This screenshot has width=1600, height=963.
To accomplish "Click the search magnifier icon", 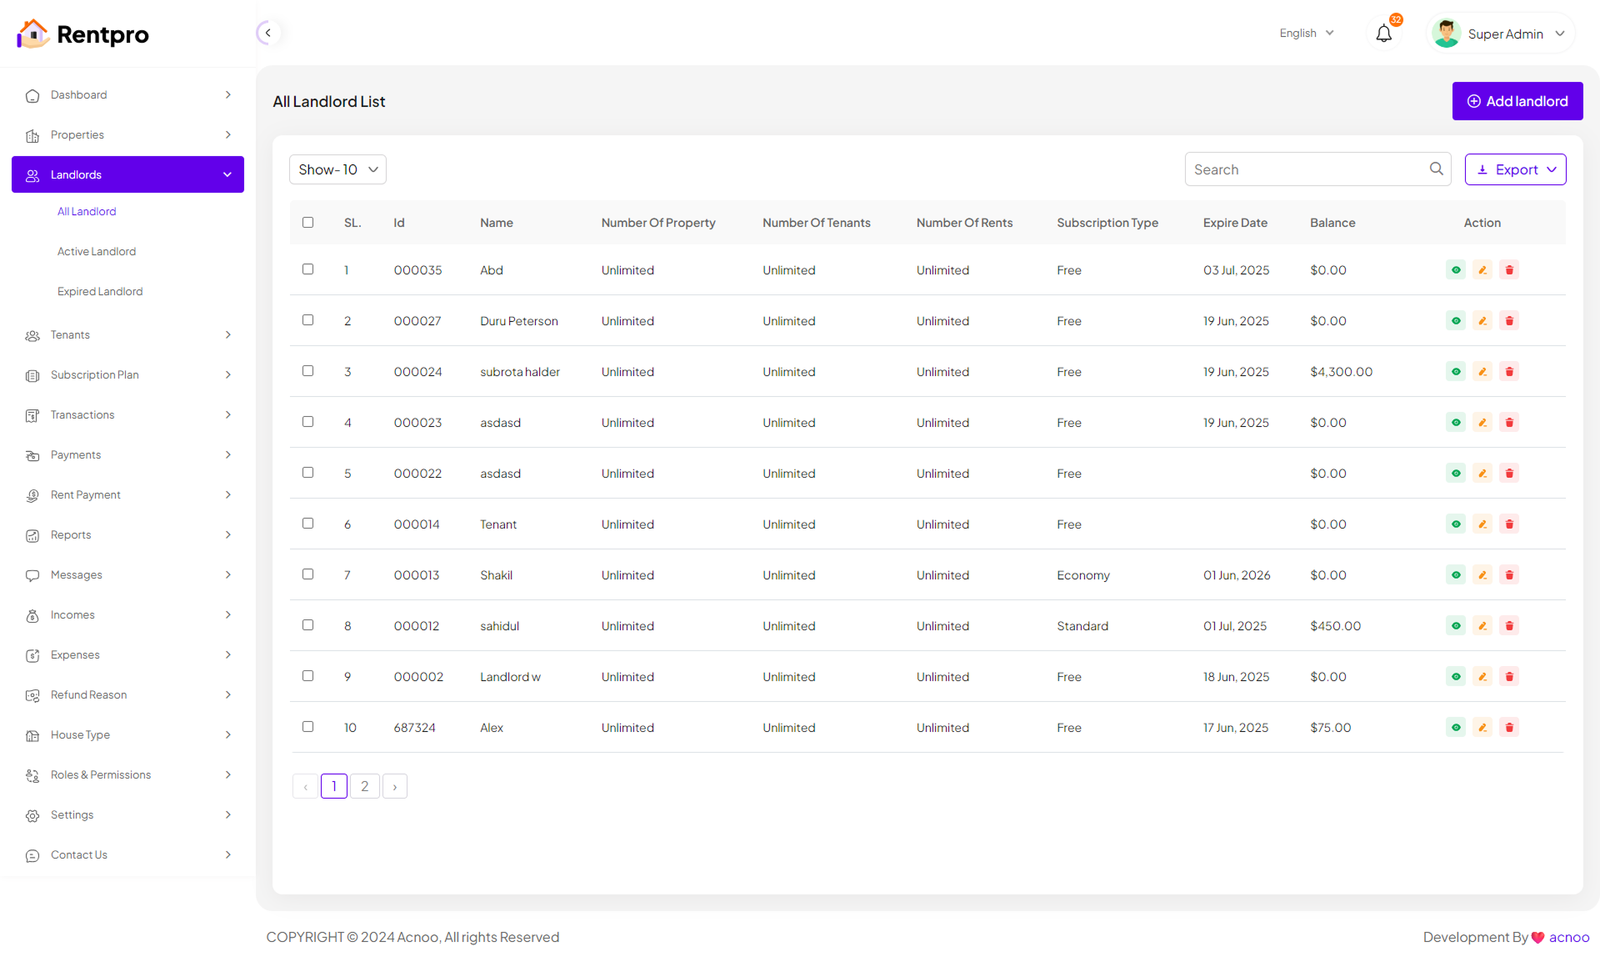I will click(1436, 169).
